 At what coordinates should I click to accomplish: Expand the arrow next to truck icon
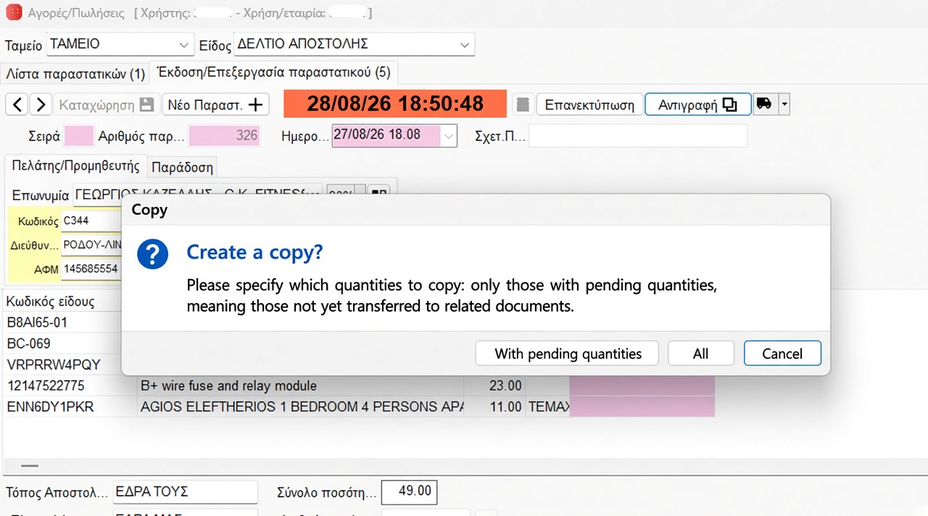click(x=784, y=104)
